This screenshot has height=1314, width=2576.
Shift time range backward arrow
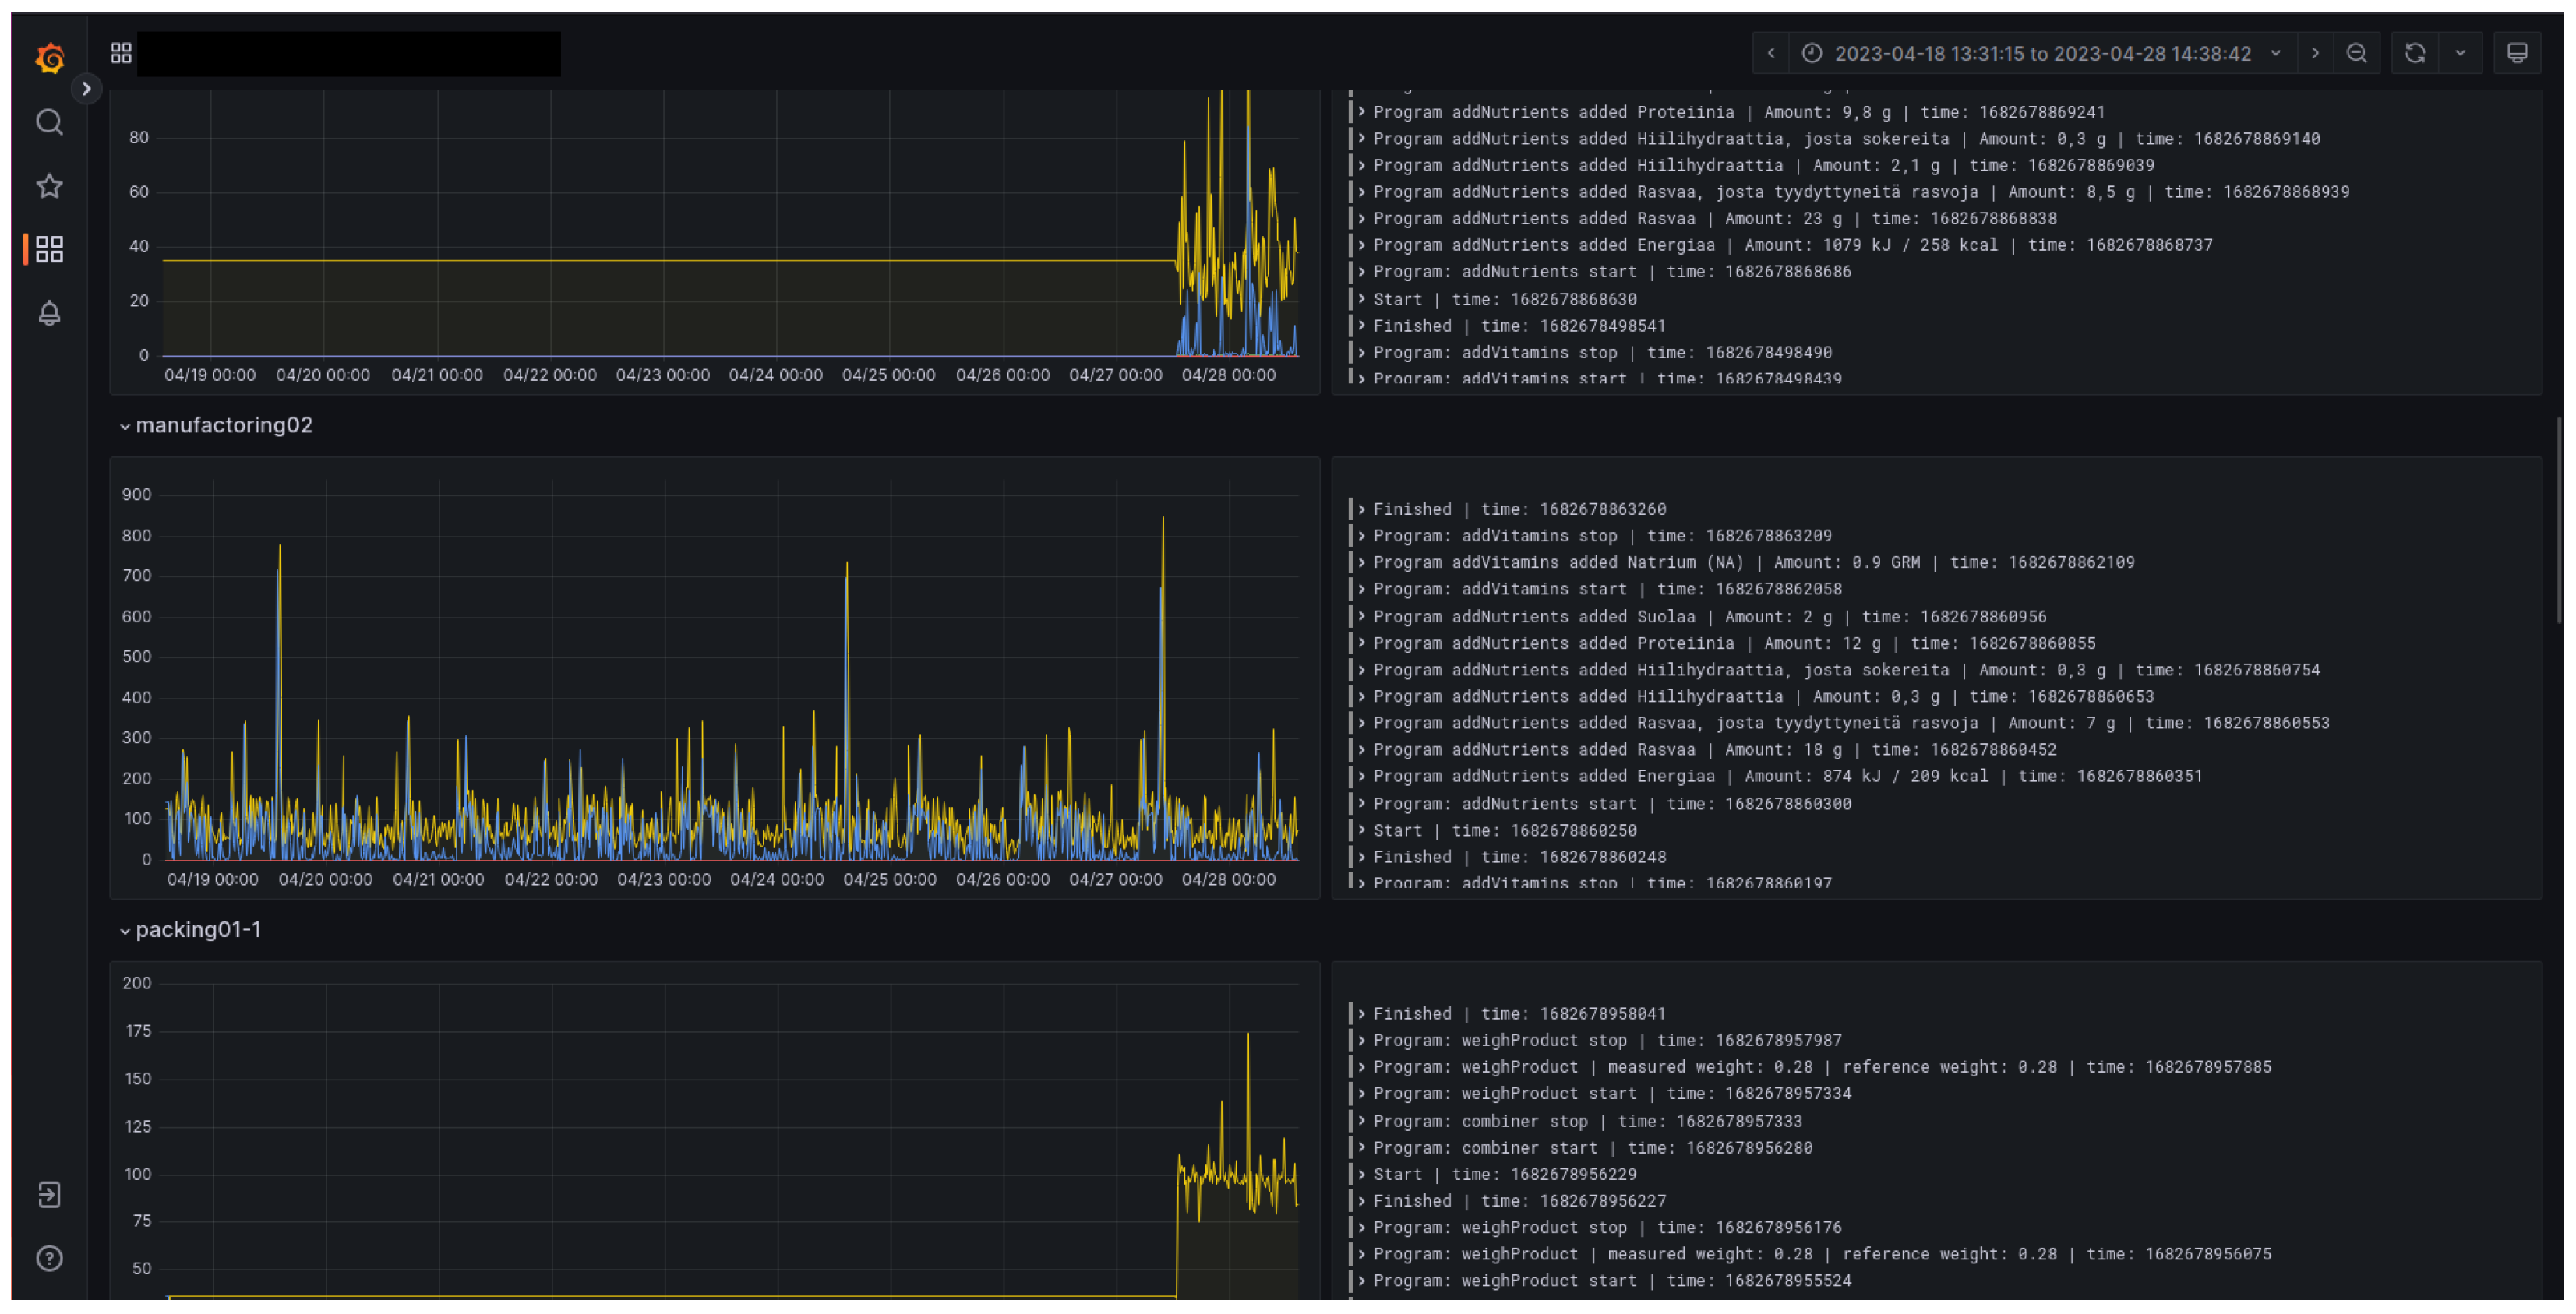coord(1771,53)
